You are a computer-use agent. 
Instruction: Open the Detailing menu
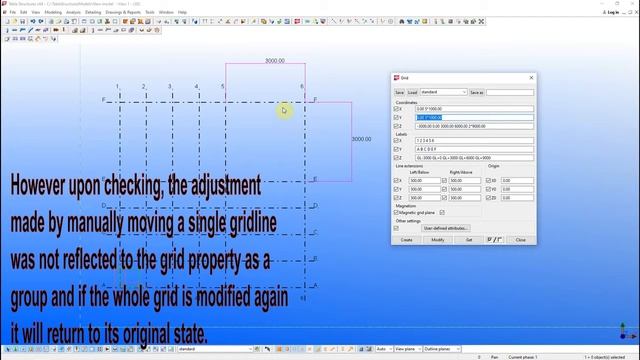click(x=93, y=12)
